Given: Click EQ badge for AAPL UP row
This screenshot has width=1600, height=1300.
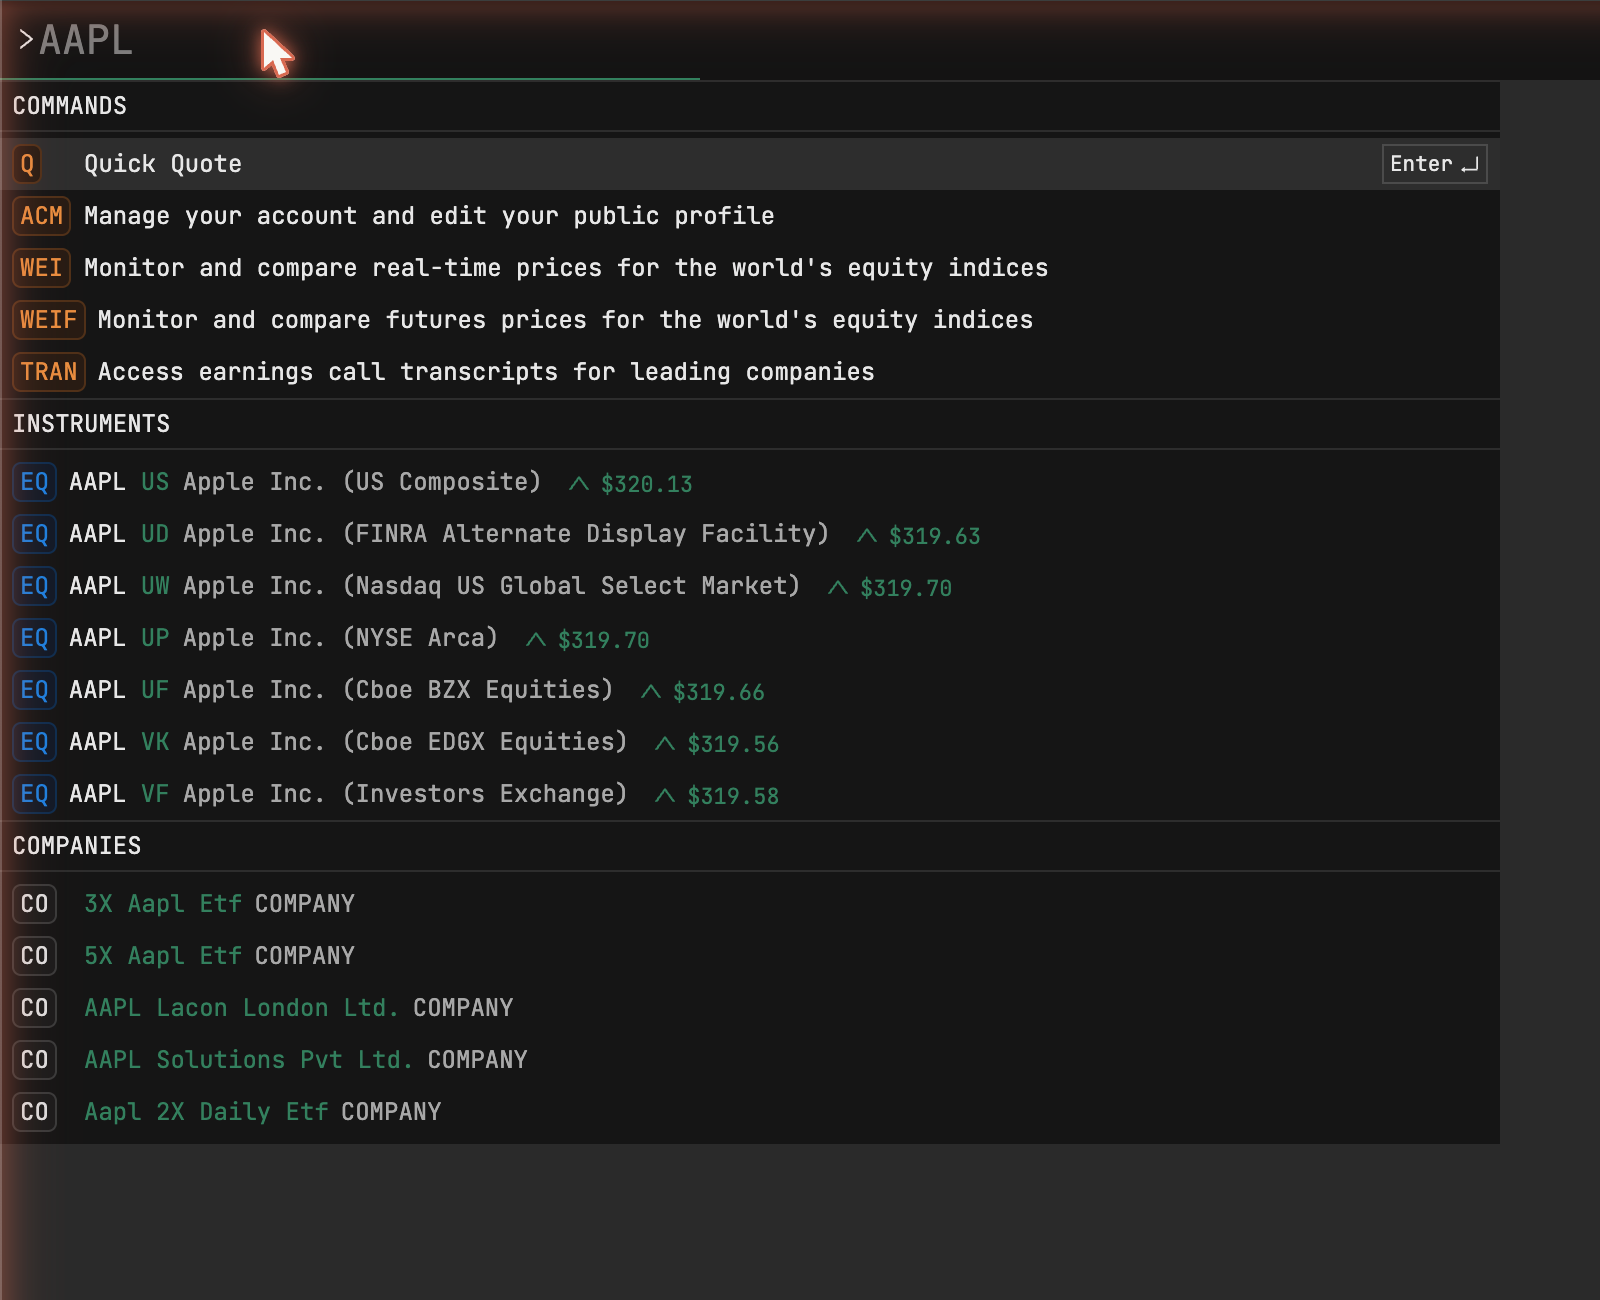Looking at the screenshot, I should tap(35, 638).
